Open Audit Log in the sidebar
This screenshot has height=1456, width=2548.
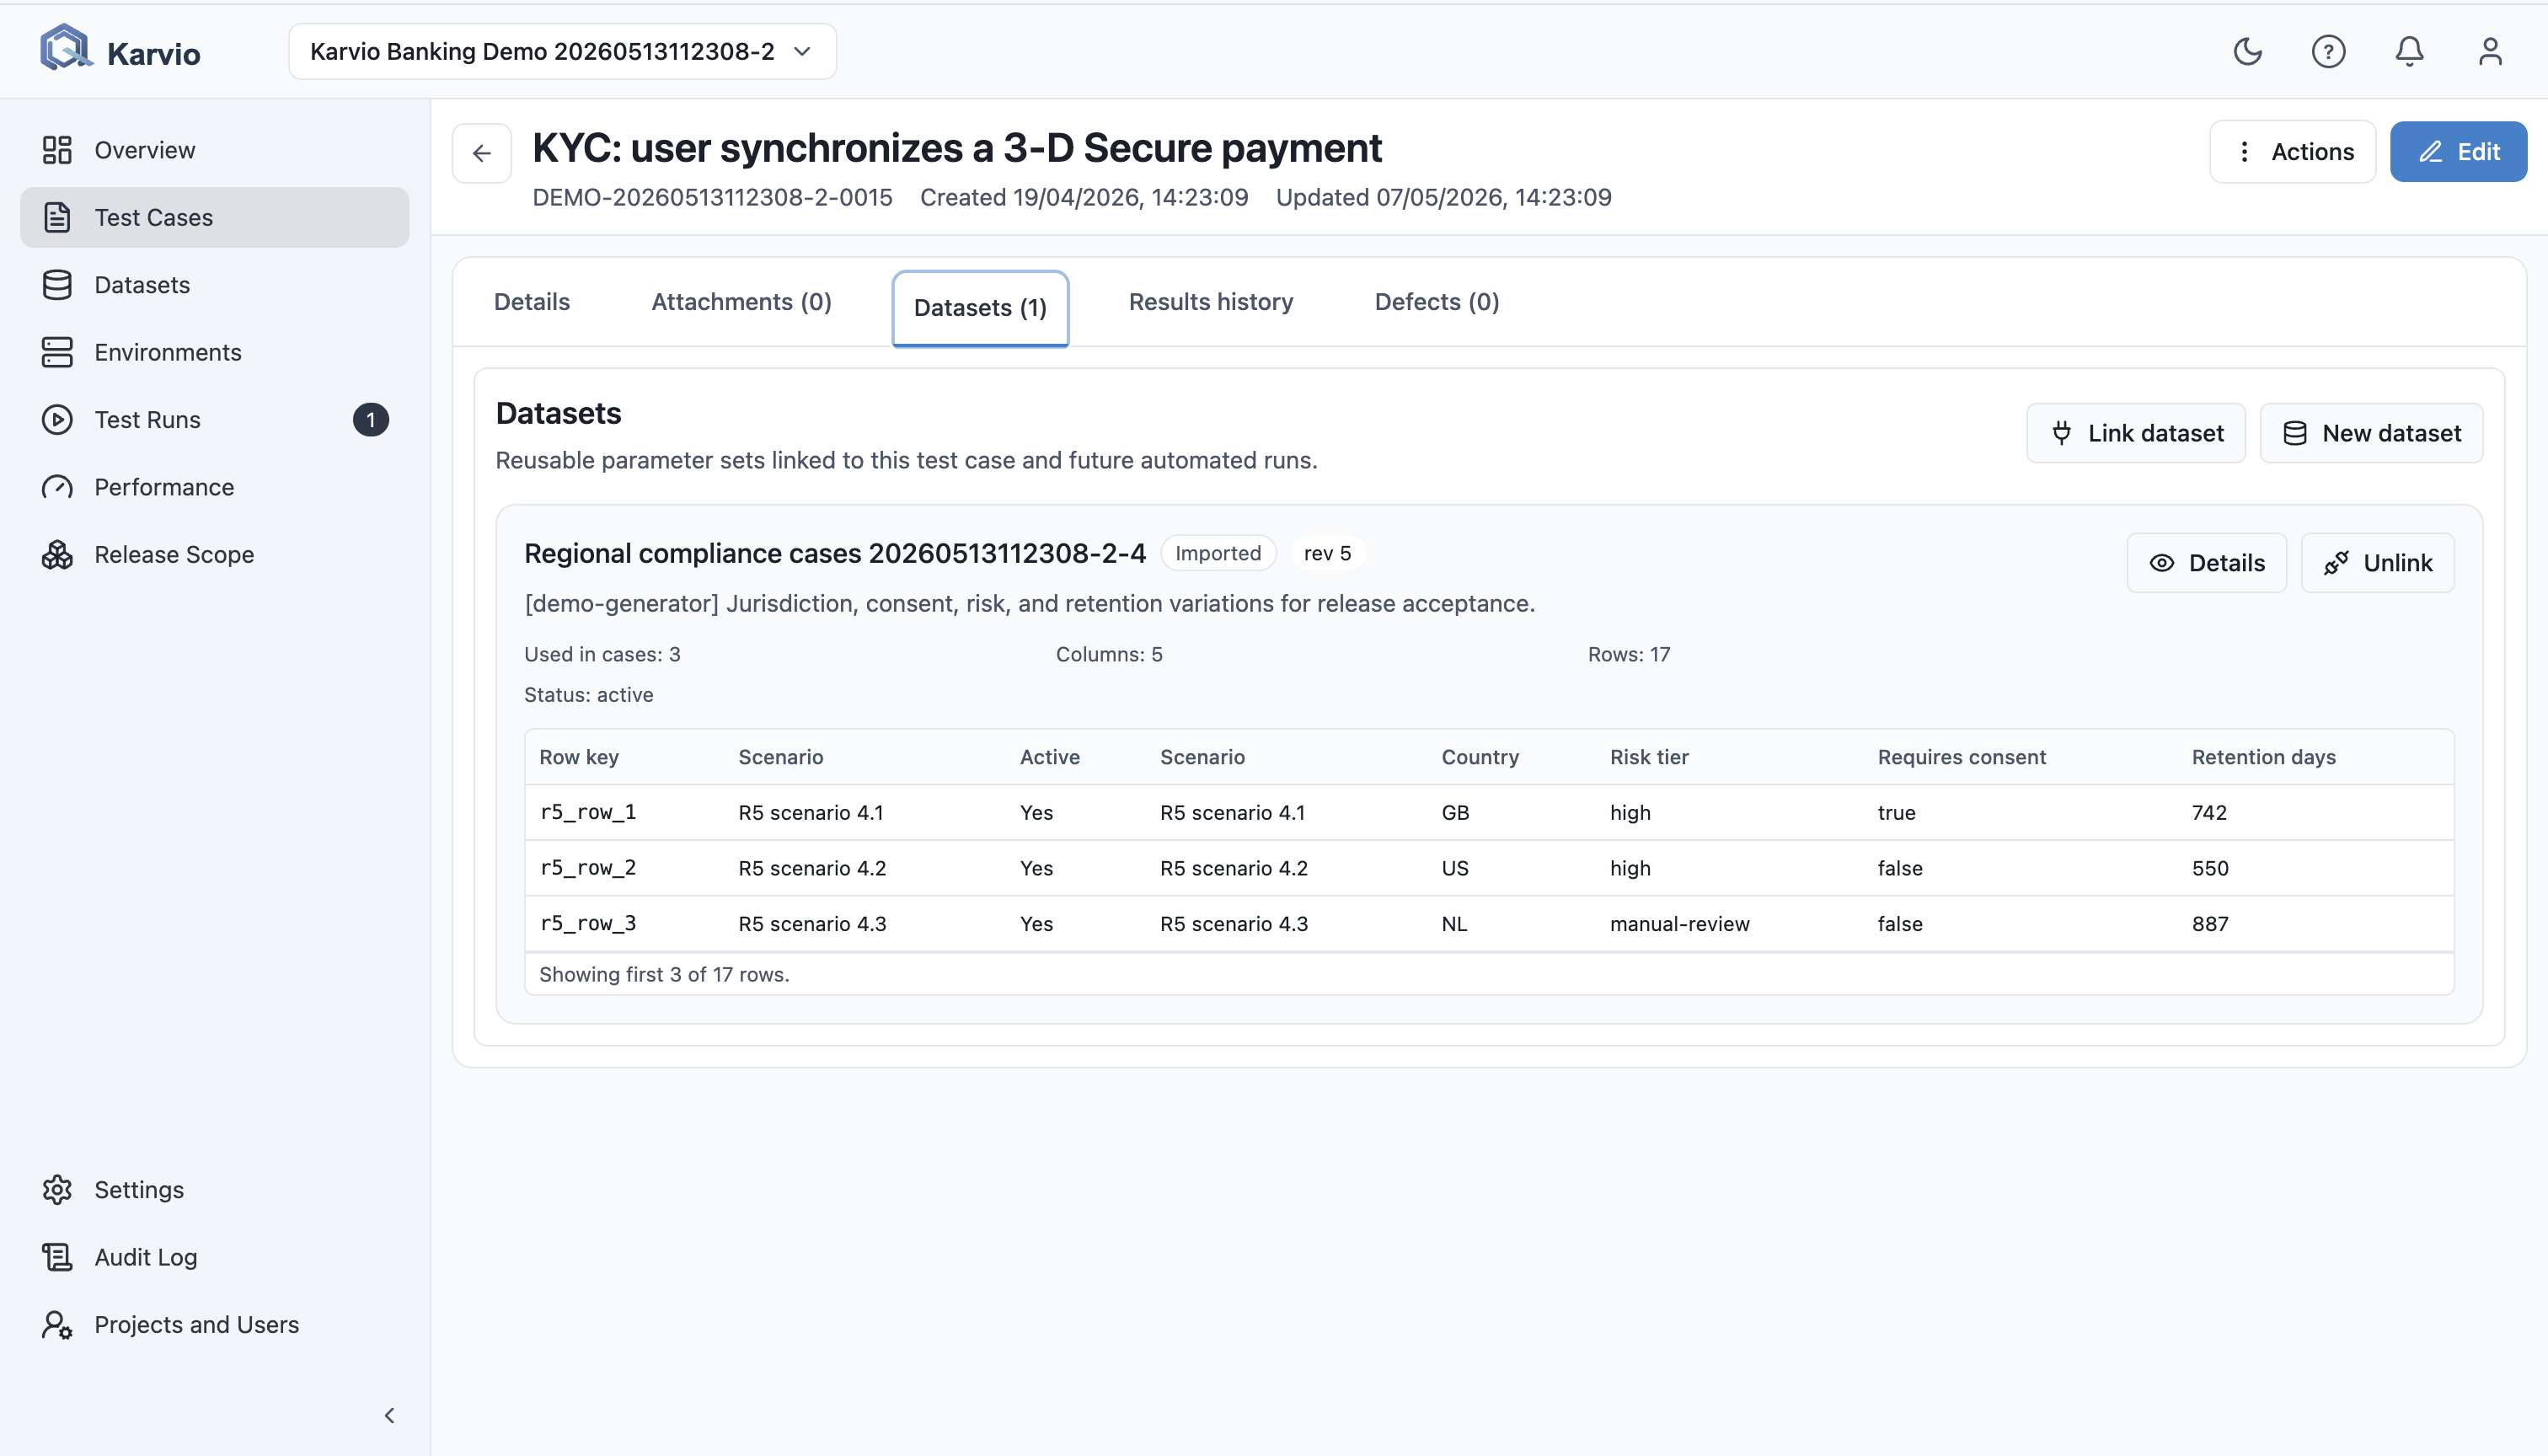pos(214,1257)
